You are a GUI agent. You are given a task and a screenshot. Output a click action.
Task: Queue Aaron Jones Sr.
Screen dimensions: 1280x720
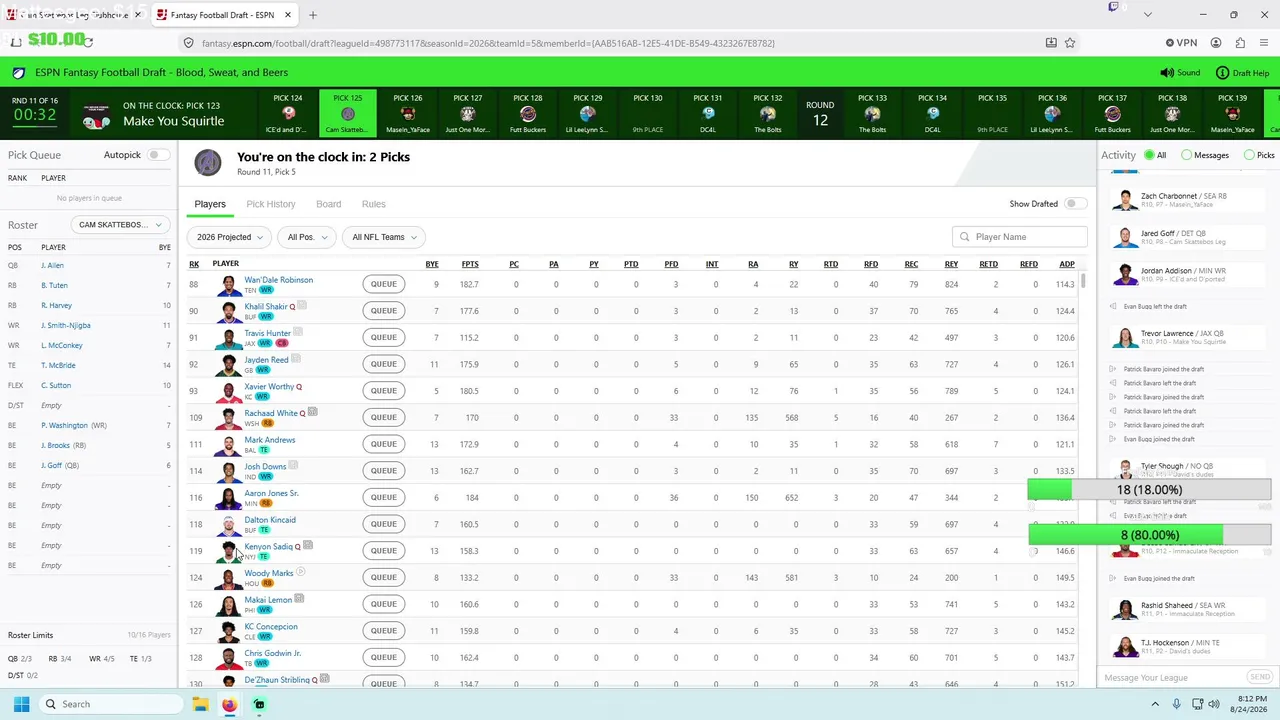point(384,497)
